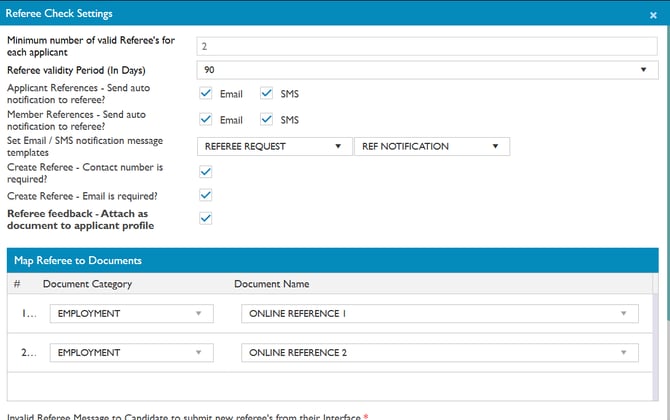Disable attach referee feedback as document
The width and height of the screenshot is (670, 420).
pyautogui.click(x=206, y=218)
